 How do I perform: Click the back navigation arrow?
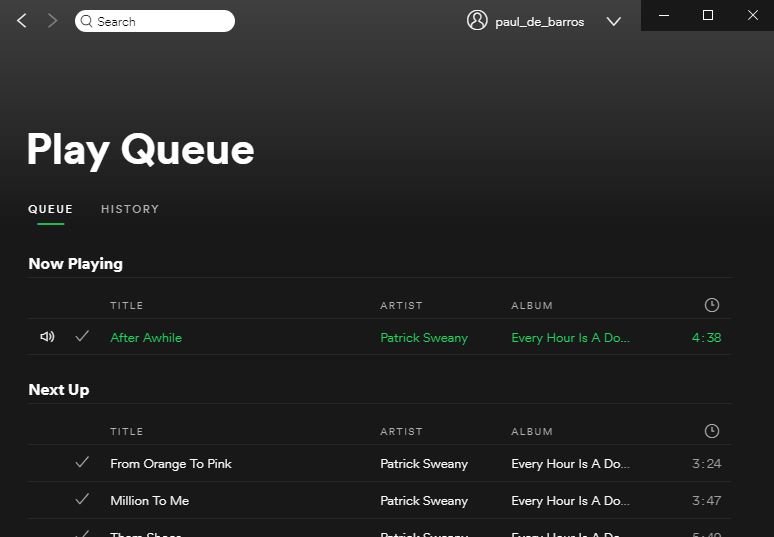click(22, 21)
